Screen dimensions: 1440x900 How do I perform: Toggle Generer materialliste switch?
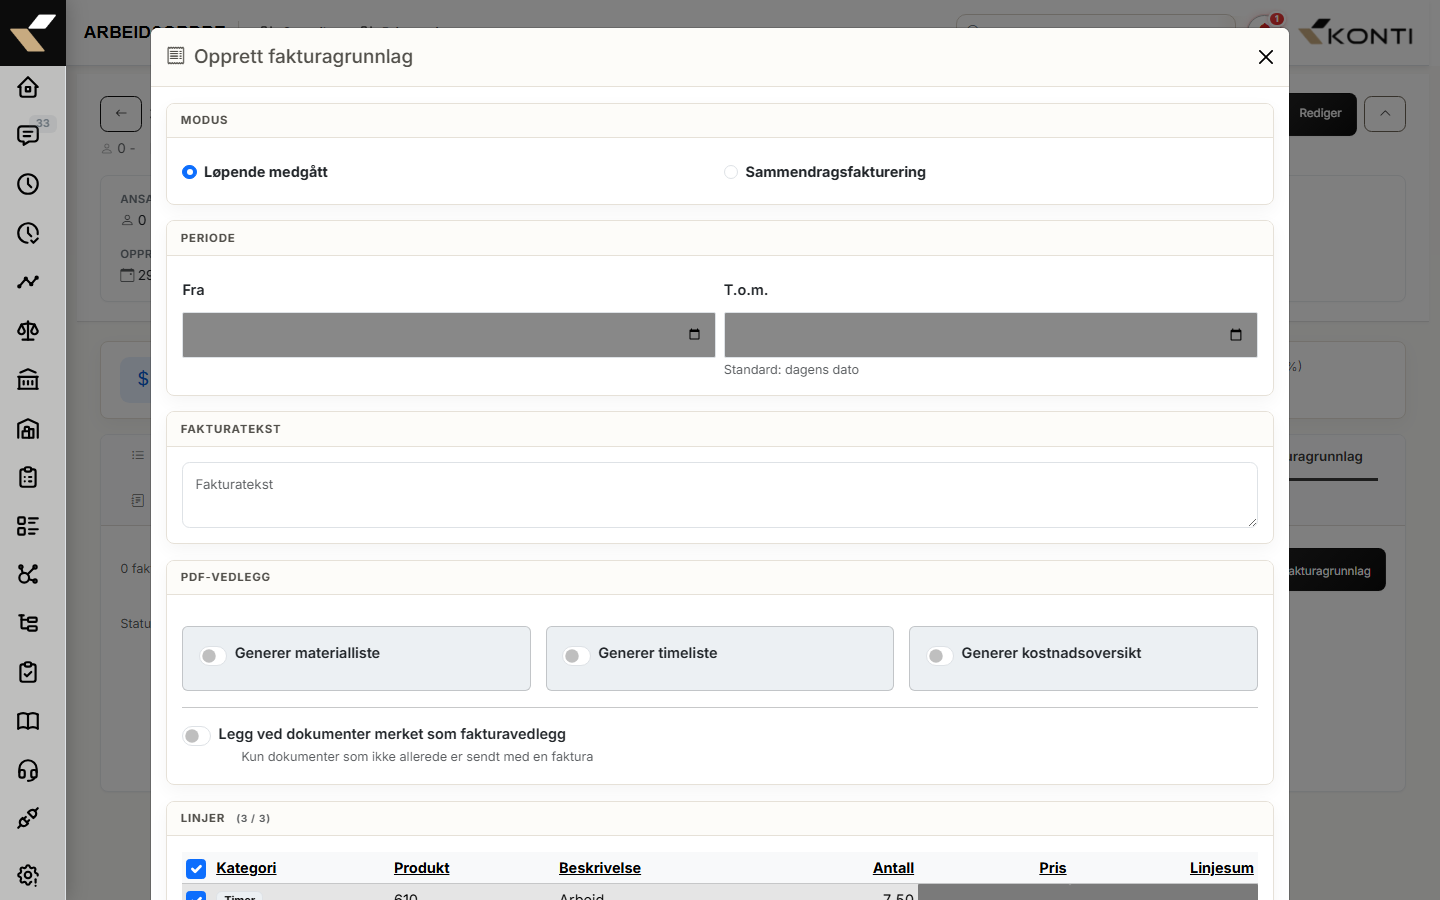212,656
